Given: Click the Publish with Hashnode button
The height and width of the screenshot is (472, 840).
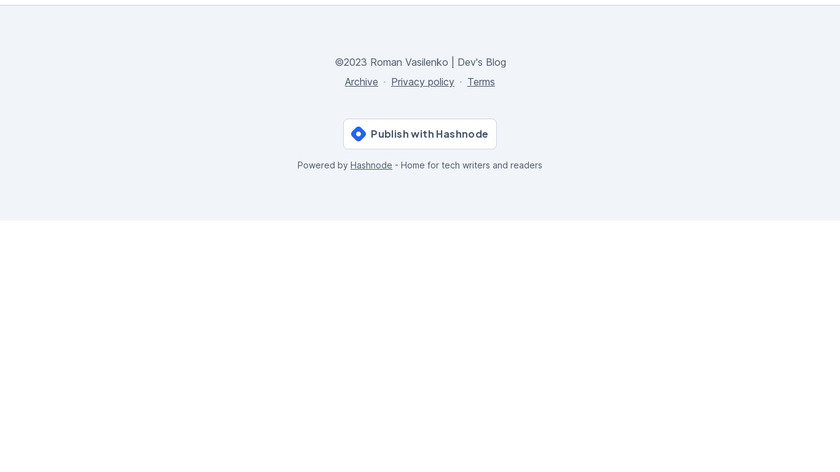Looking at the screenshot, I should pos(420,134).
